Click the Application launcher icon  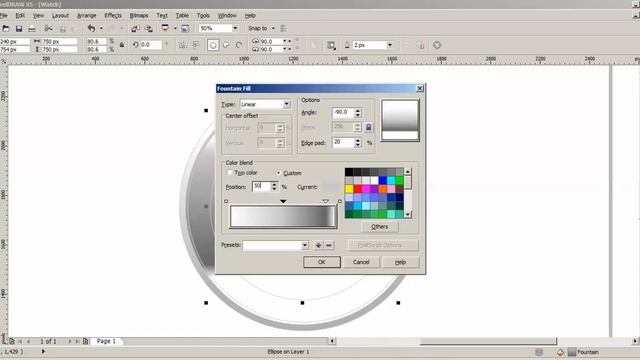click(165, 28)
